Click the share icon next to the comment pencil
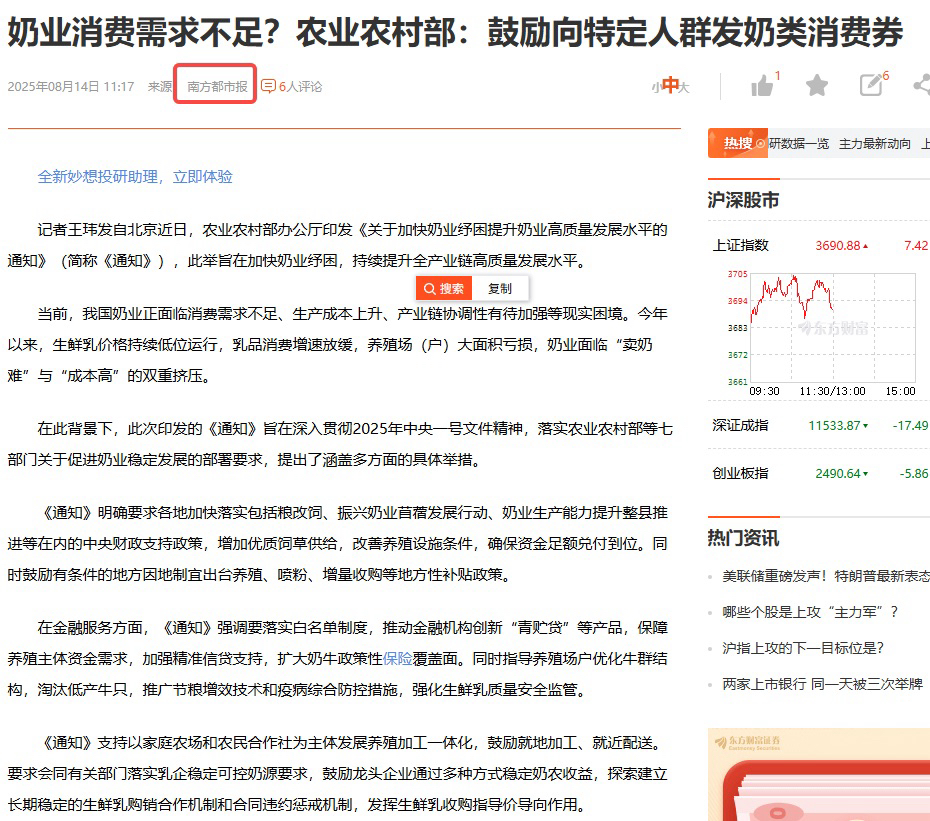Viewport: 930px width, 821px height. click(x=922, y=85)
